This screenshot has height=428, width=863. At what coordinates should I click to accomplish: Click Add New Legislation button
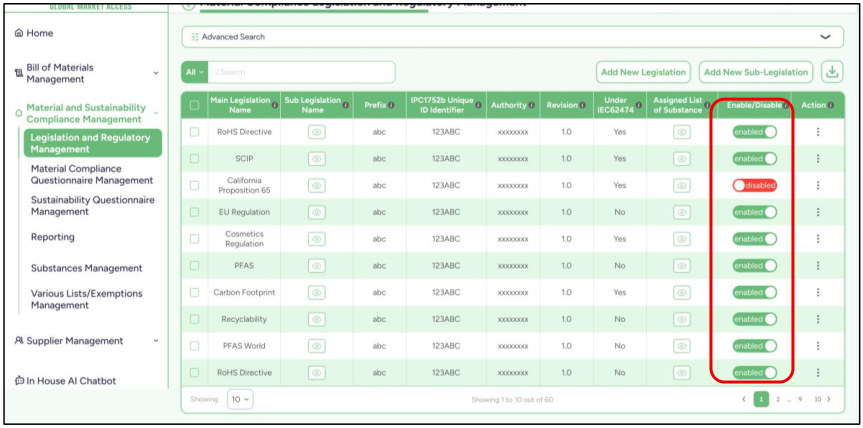643,72
